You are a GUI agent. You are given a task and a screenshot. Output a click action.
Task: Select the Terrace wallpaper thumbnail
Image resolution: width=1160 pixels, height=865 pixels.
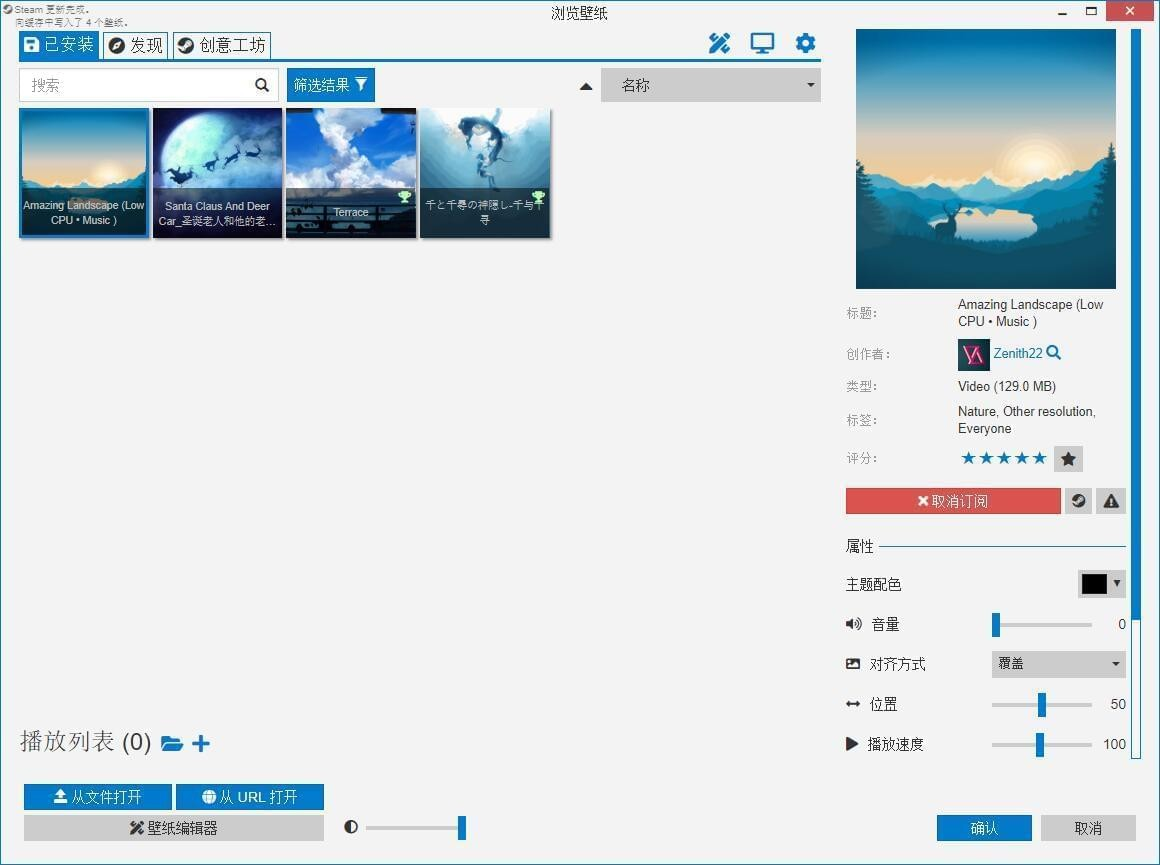[351, 172]
